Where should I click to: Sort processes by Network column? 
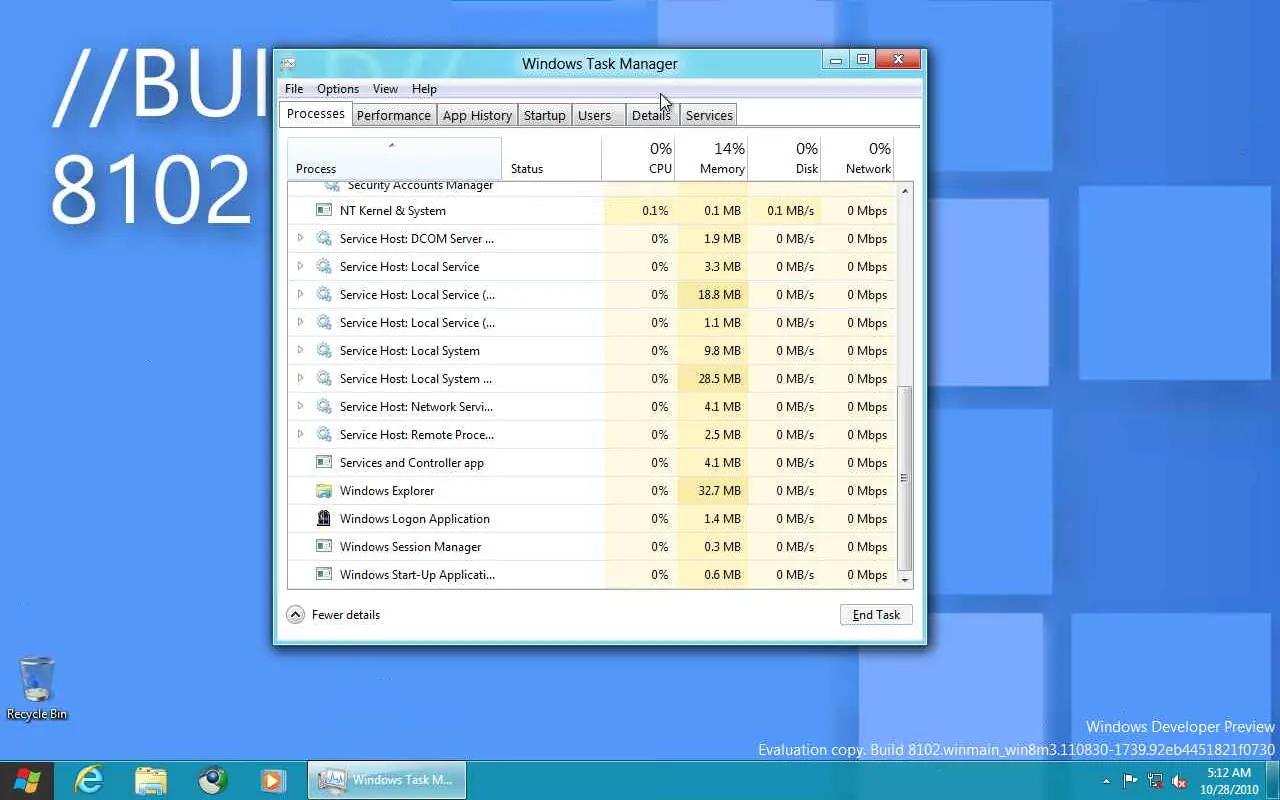858,158
